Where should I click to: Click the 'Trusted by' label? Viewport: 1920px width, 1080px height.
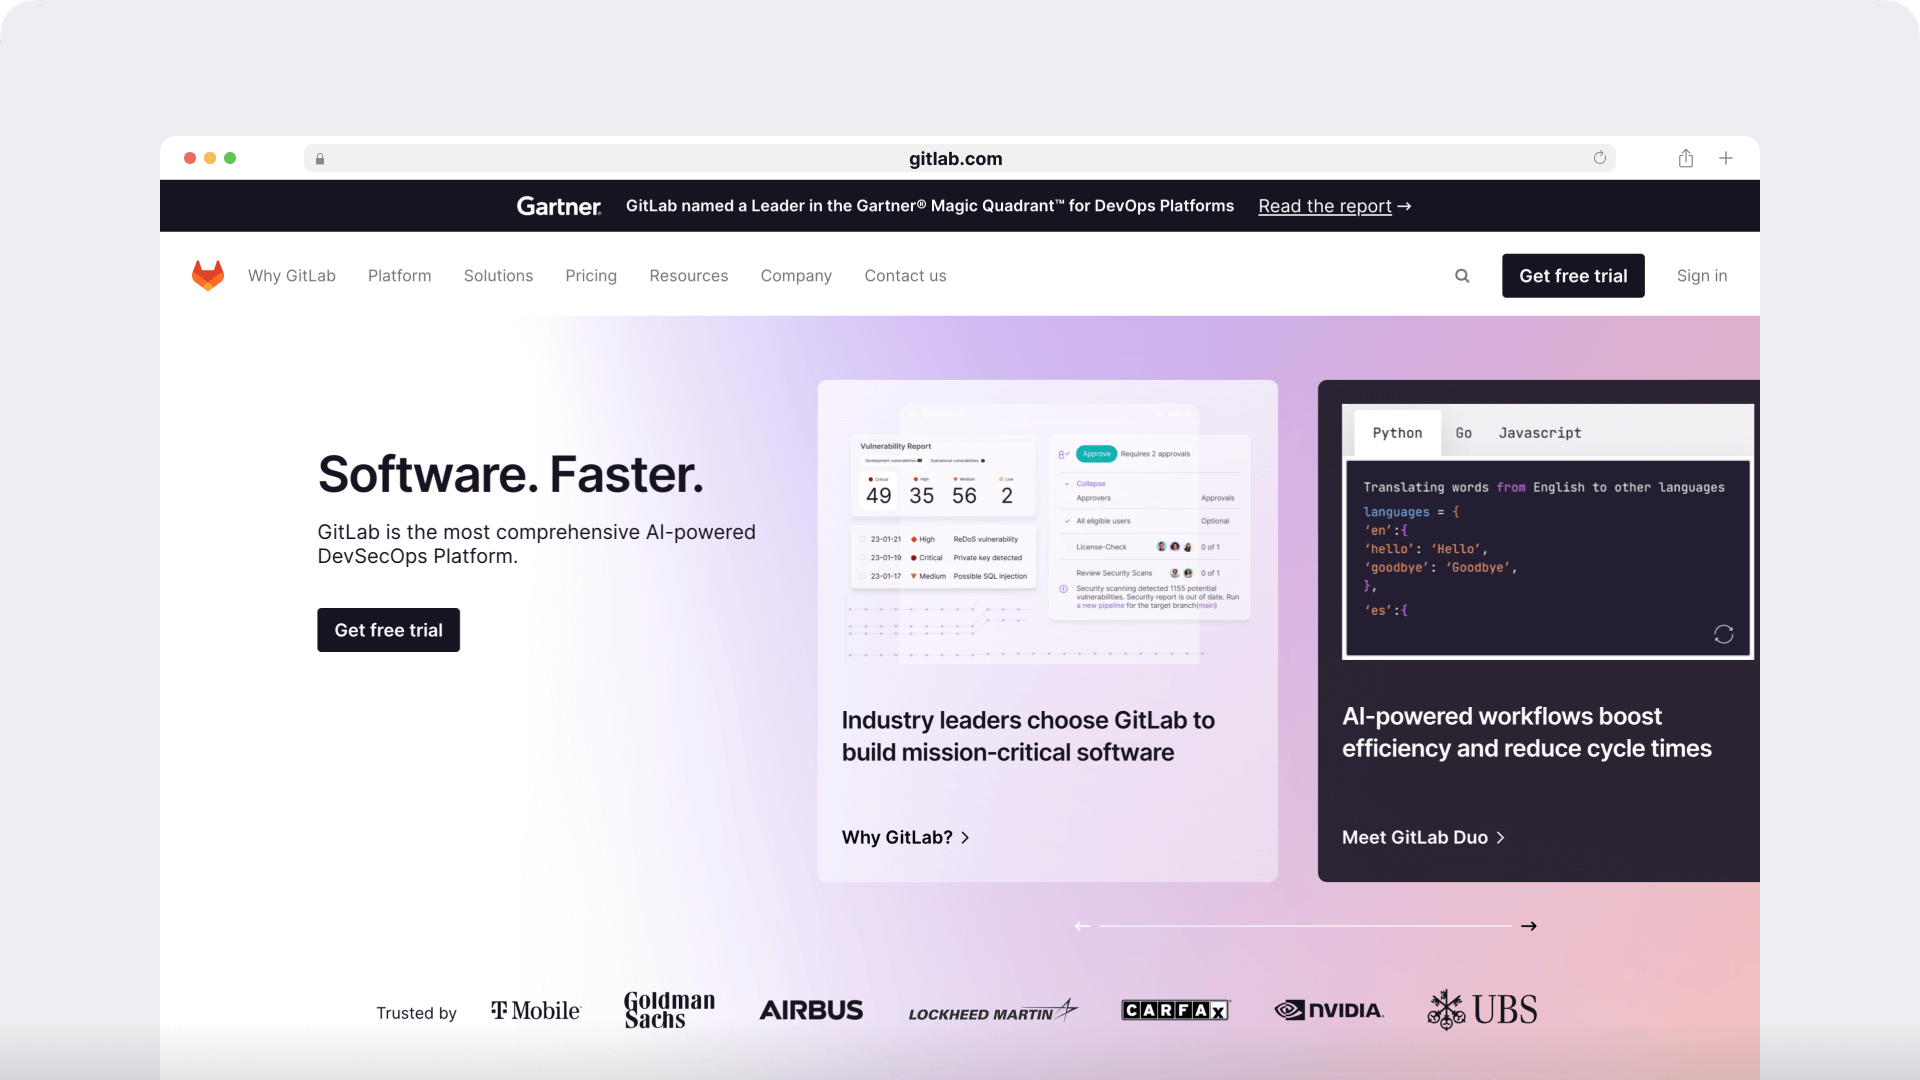[x=416, y=1013]
